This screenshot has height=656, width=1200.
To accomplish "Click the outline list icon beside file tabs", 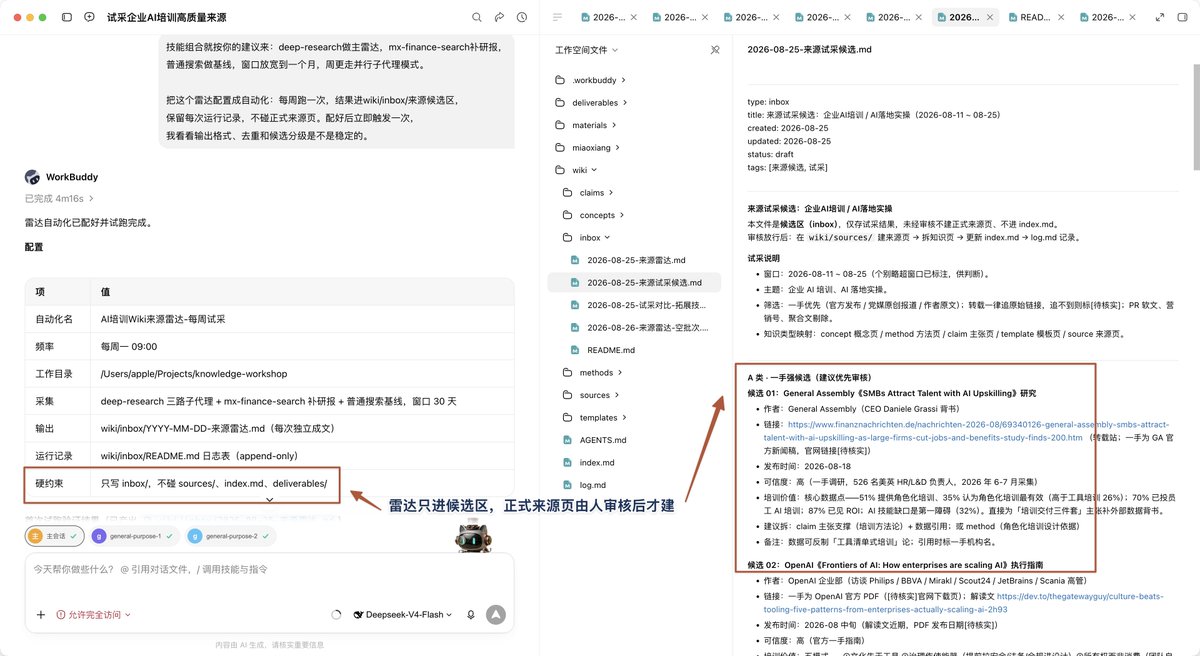I will click(x=557, y=17).
